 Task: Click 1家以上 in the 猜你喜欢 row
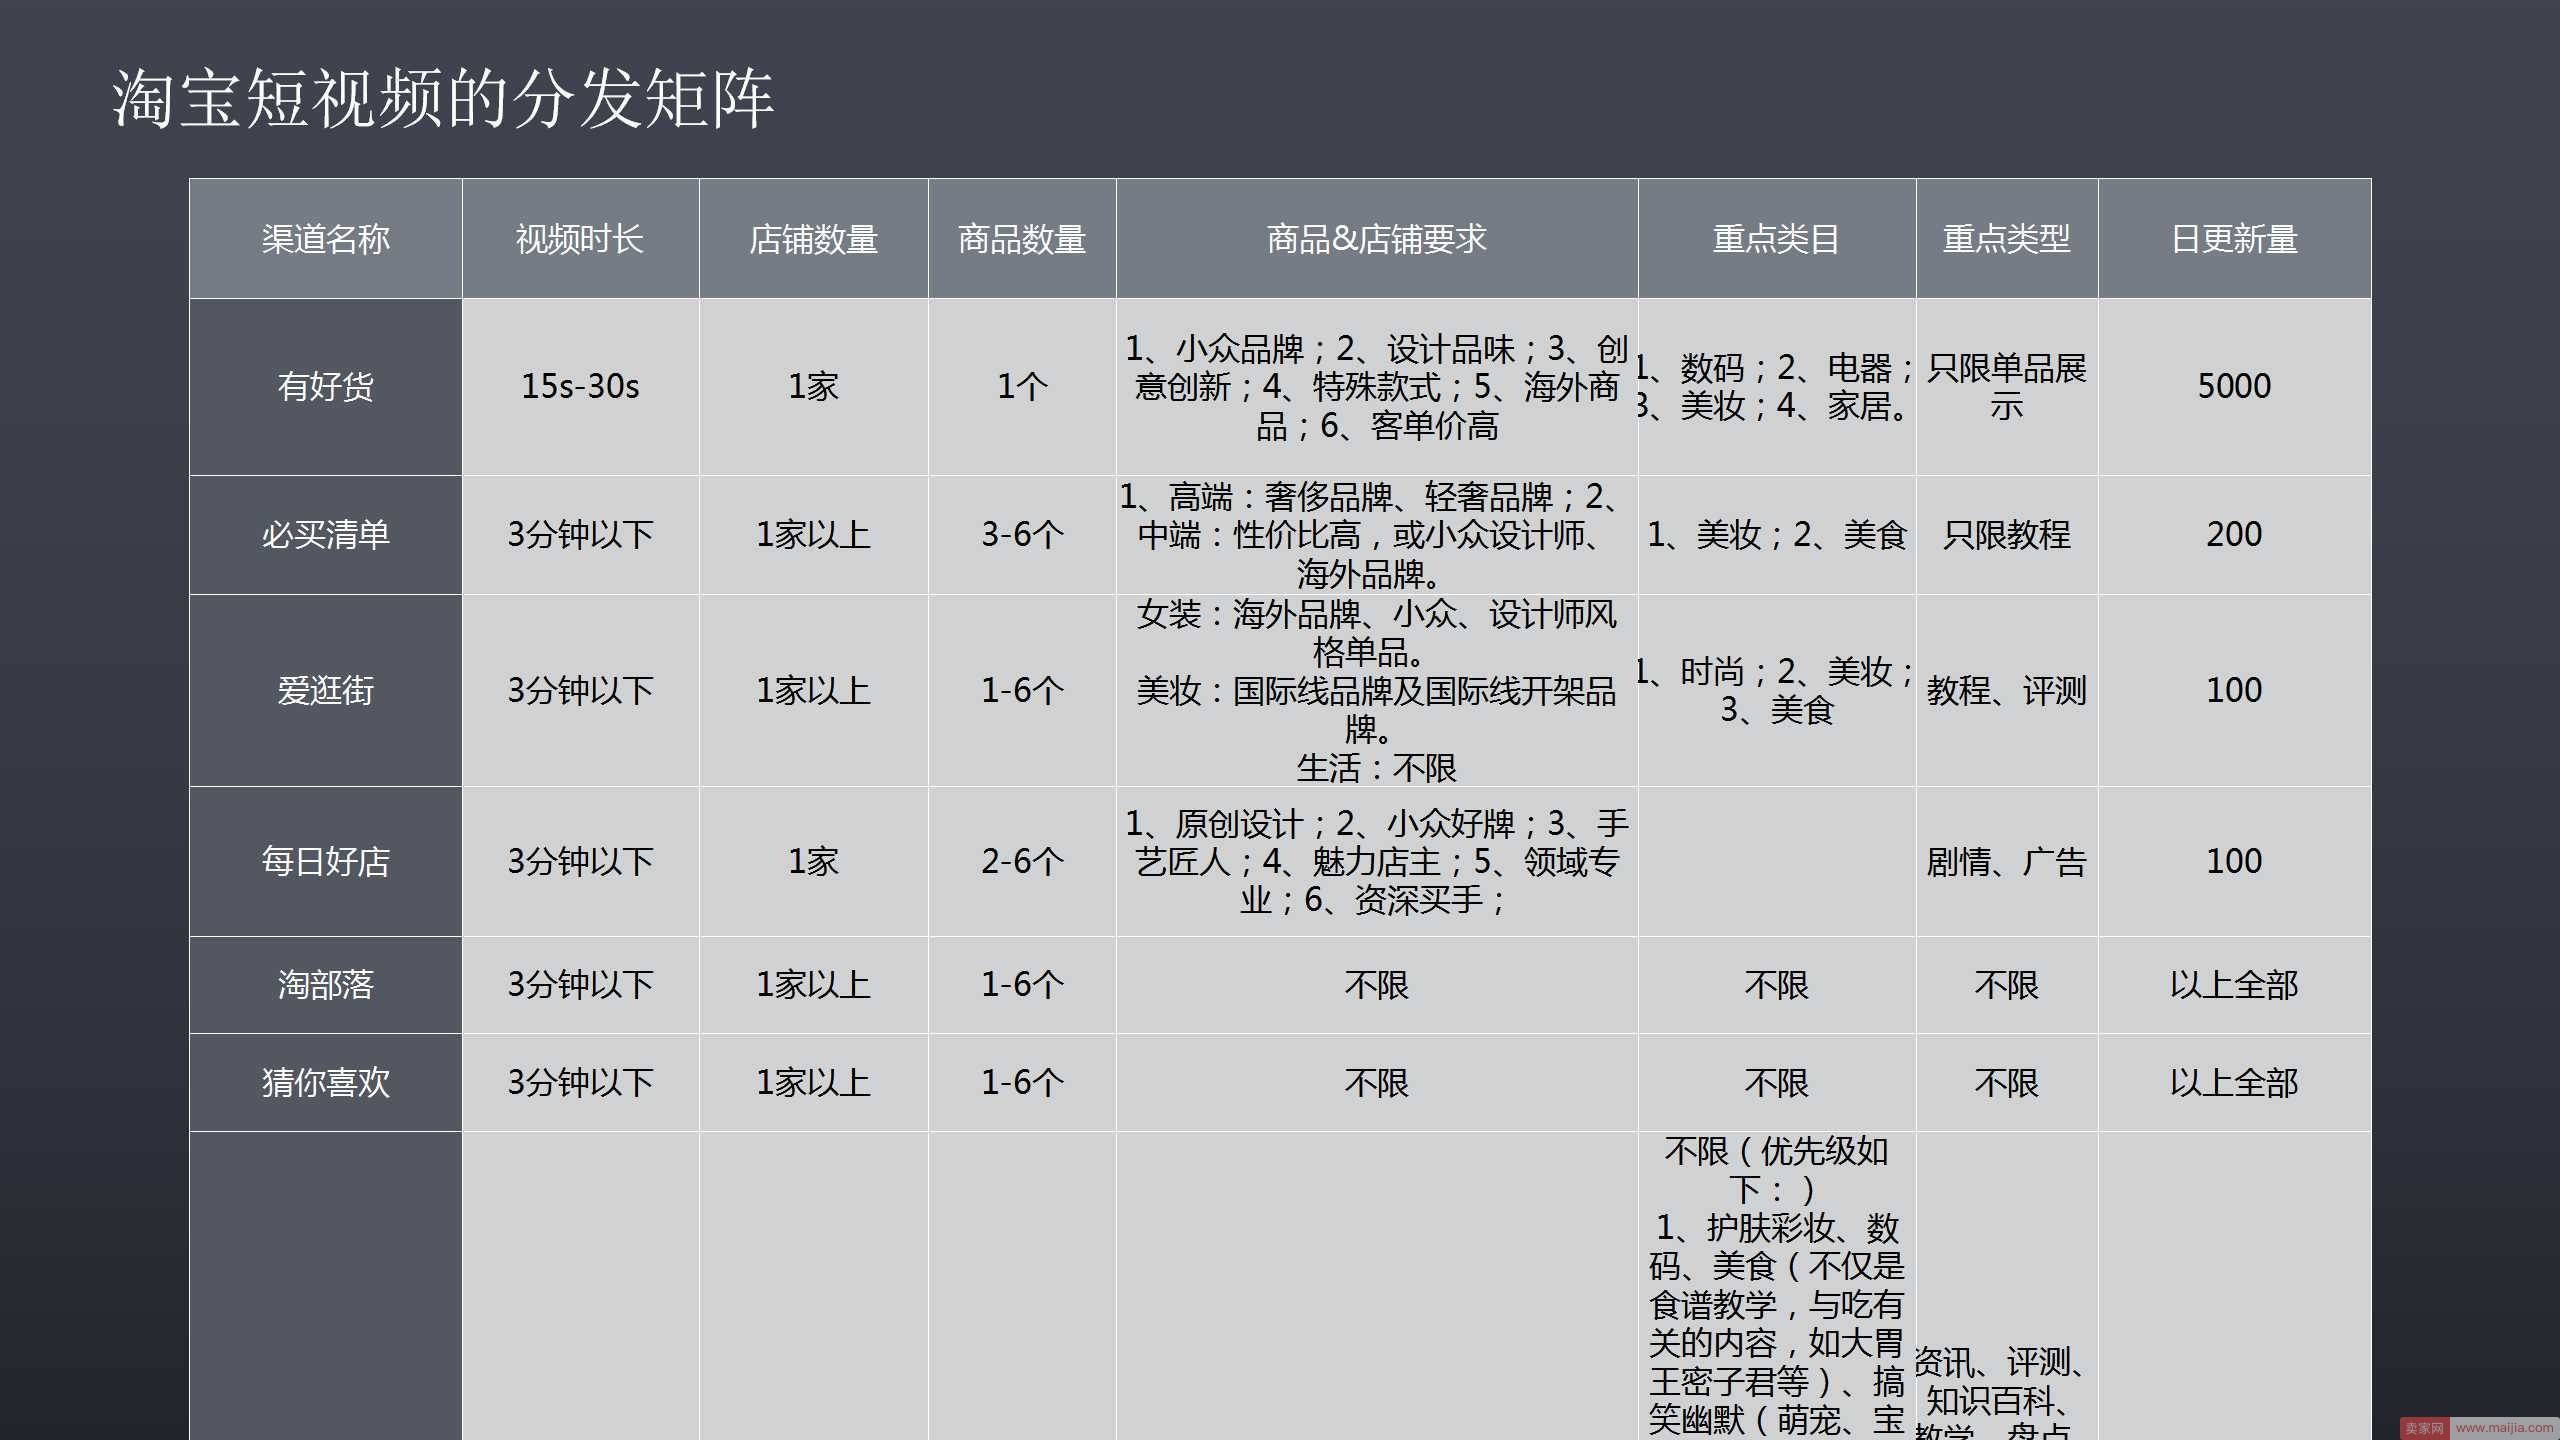813,1082
